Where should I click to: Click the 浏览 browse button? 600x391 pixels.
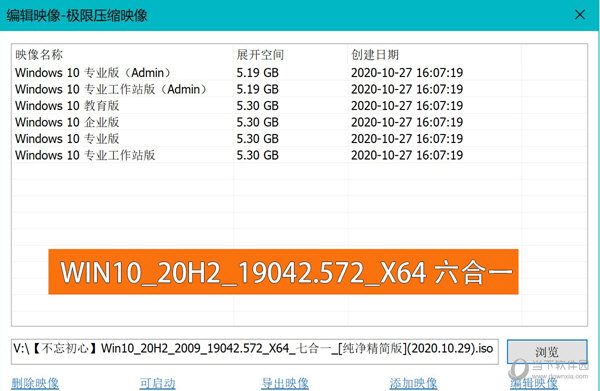[547, 352]
